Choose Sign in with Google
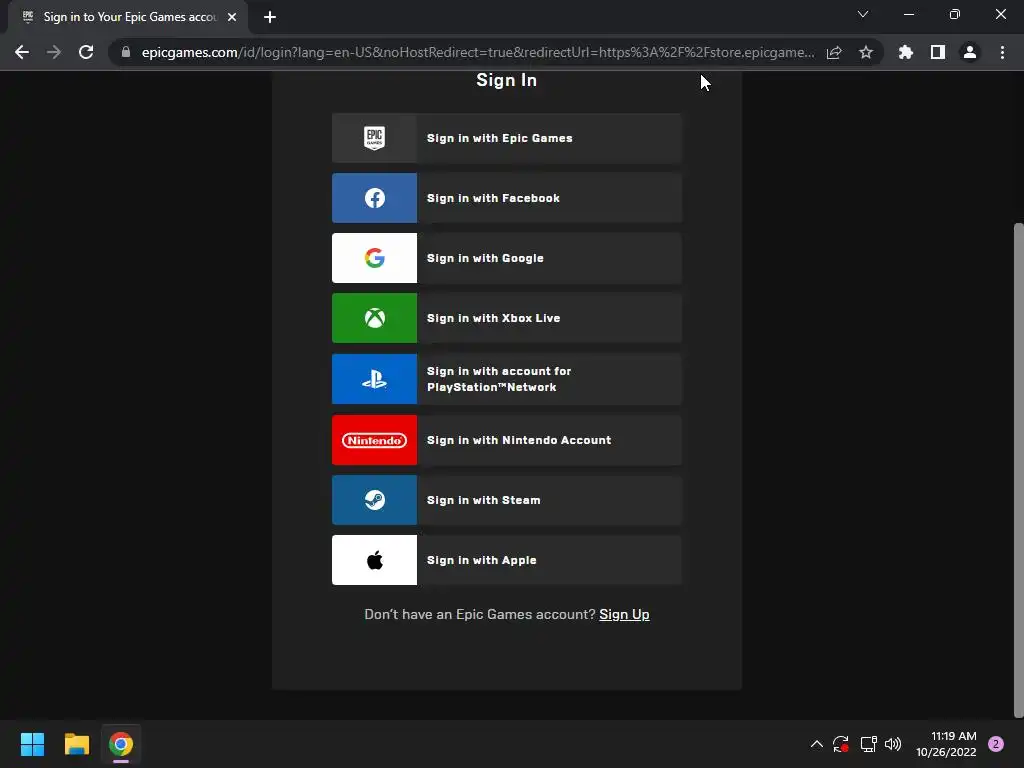The width and height of the screenshot is (1024, 768). [507, 258]
